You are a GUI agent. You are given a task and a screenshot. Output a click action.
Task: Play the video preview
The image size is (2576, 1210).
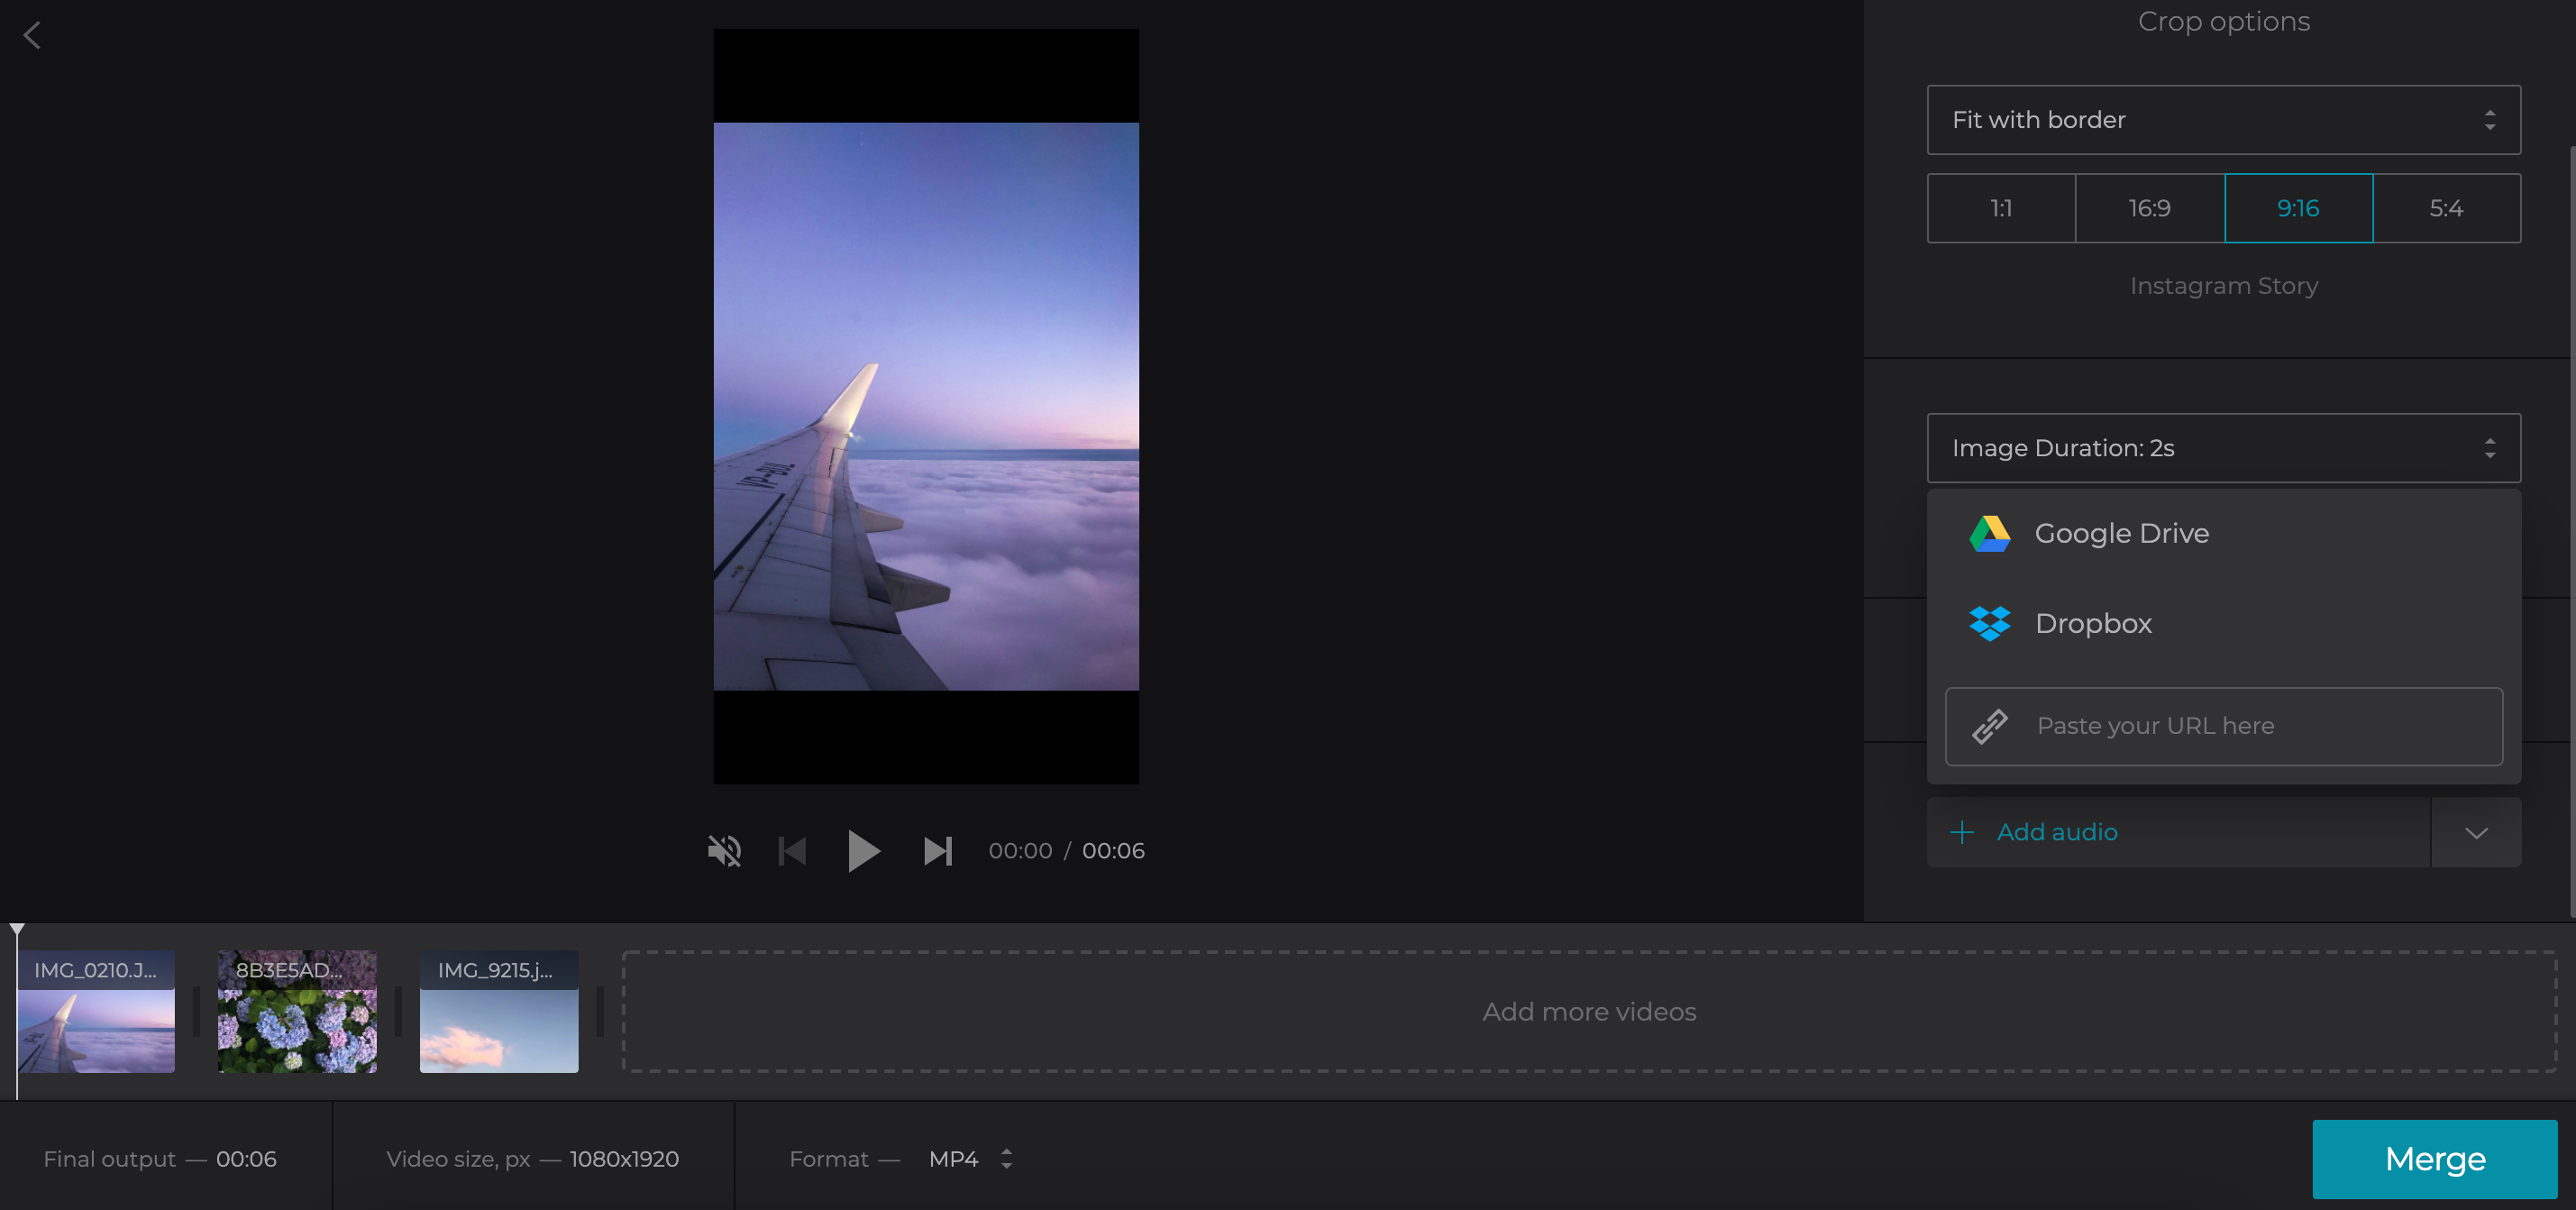(865, 851)
